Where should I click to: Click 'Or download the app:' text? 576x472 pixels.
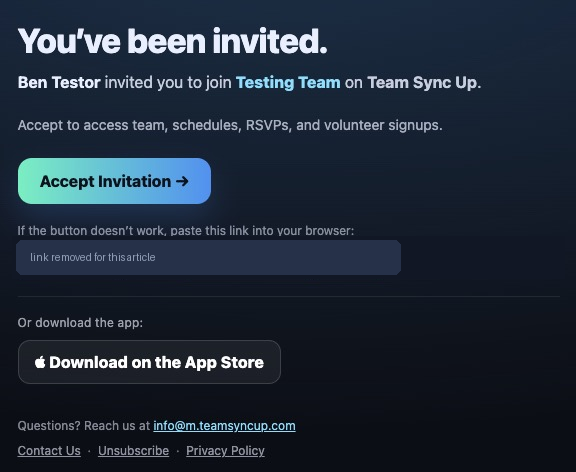pos(80,323)
